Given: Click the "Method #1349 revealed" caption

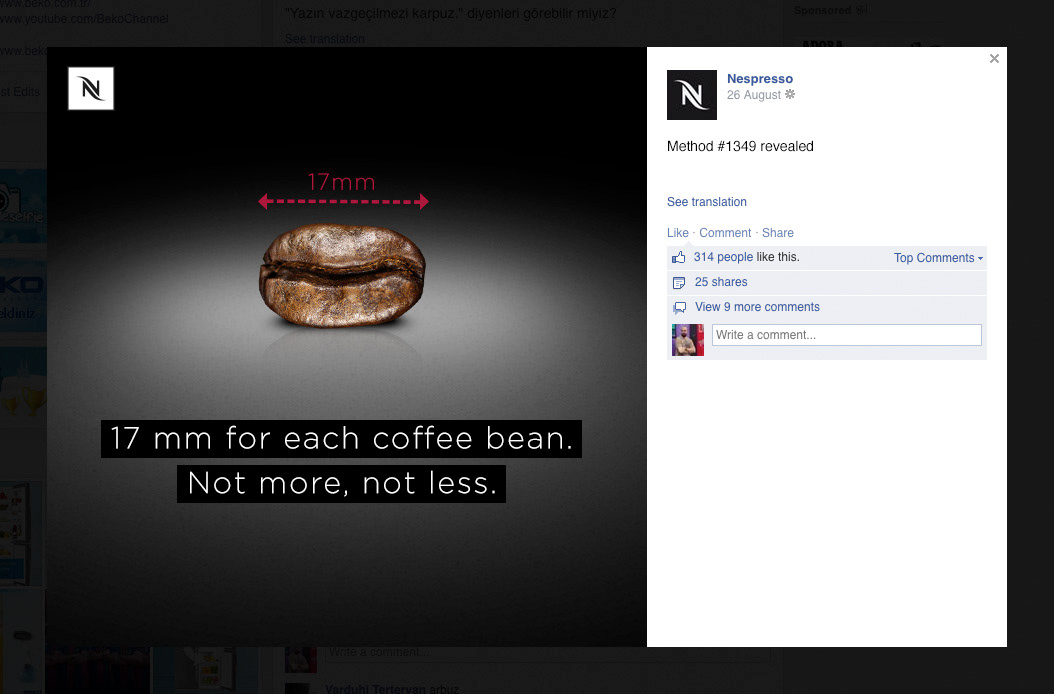Looking at the screenshot, I should pos(740,146).
